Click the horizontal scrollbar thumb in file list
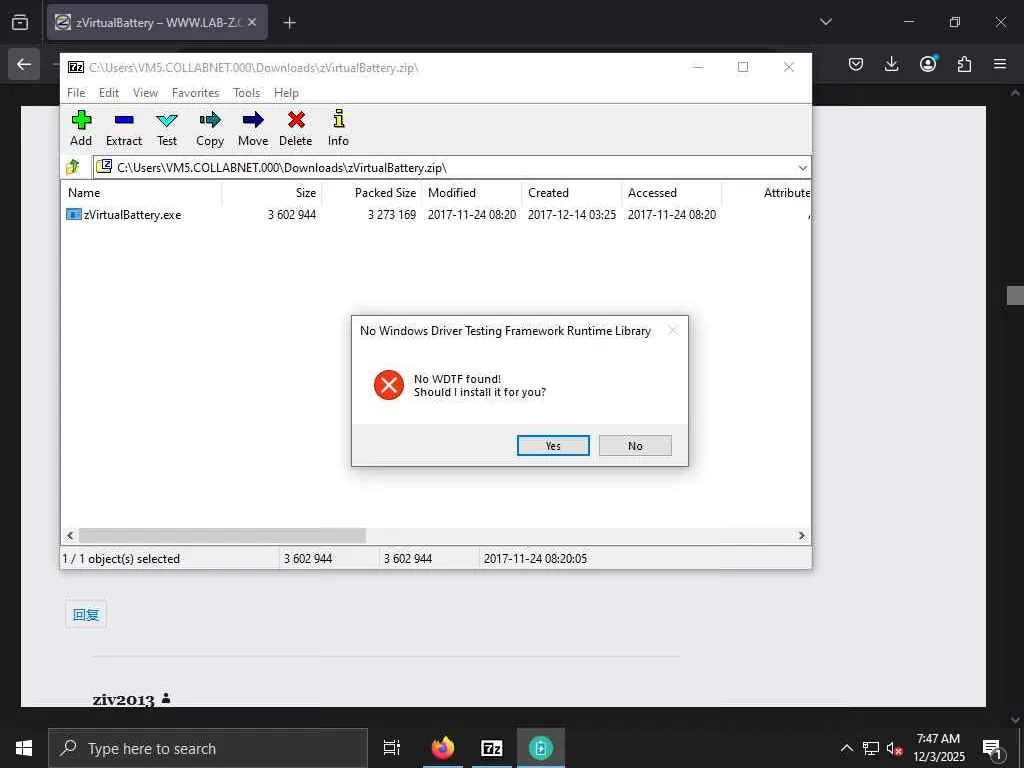 [222, 536]
